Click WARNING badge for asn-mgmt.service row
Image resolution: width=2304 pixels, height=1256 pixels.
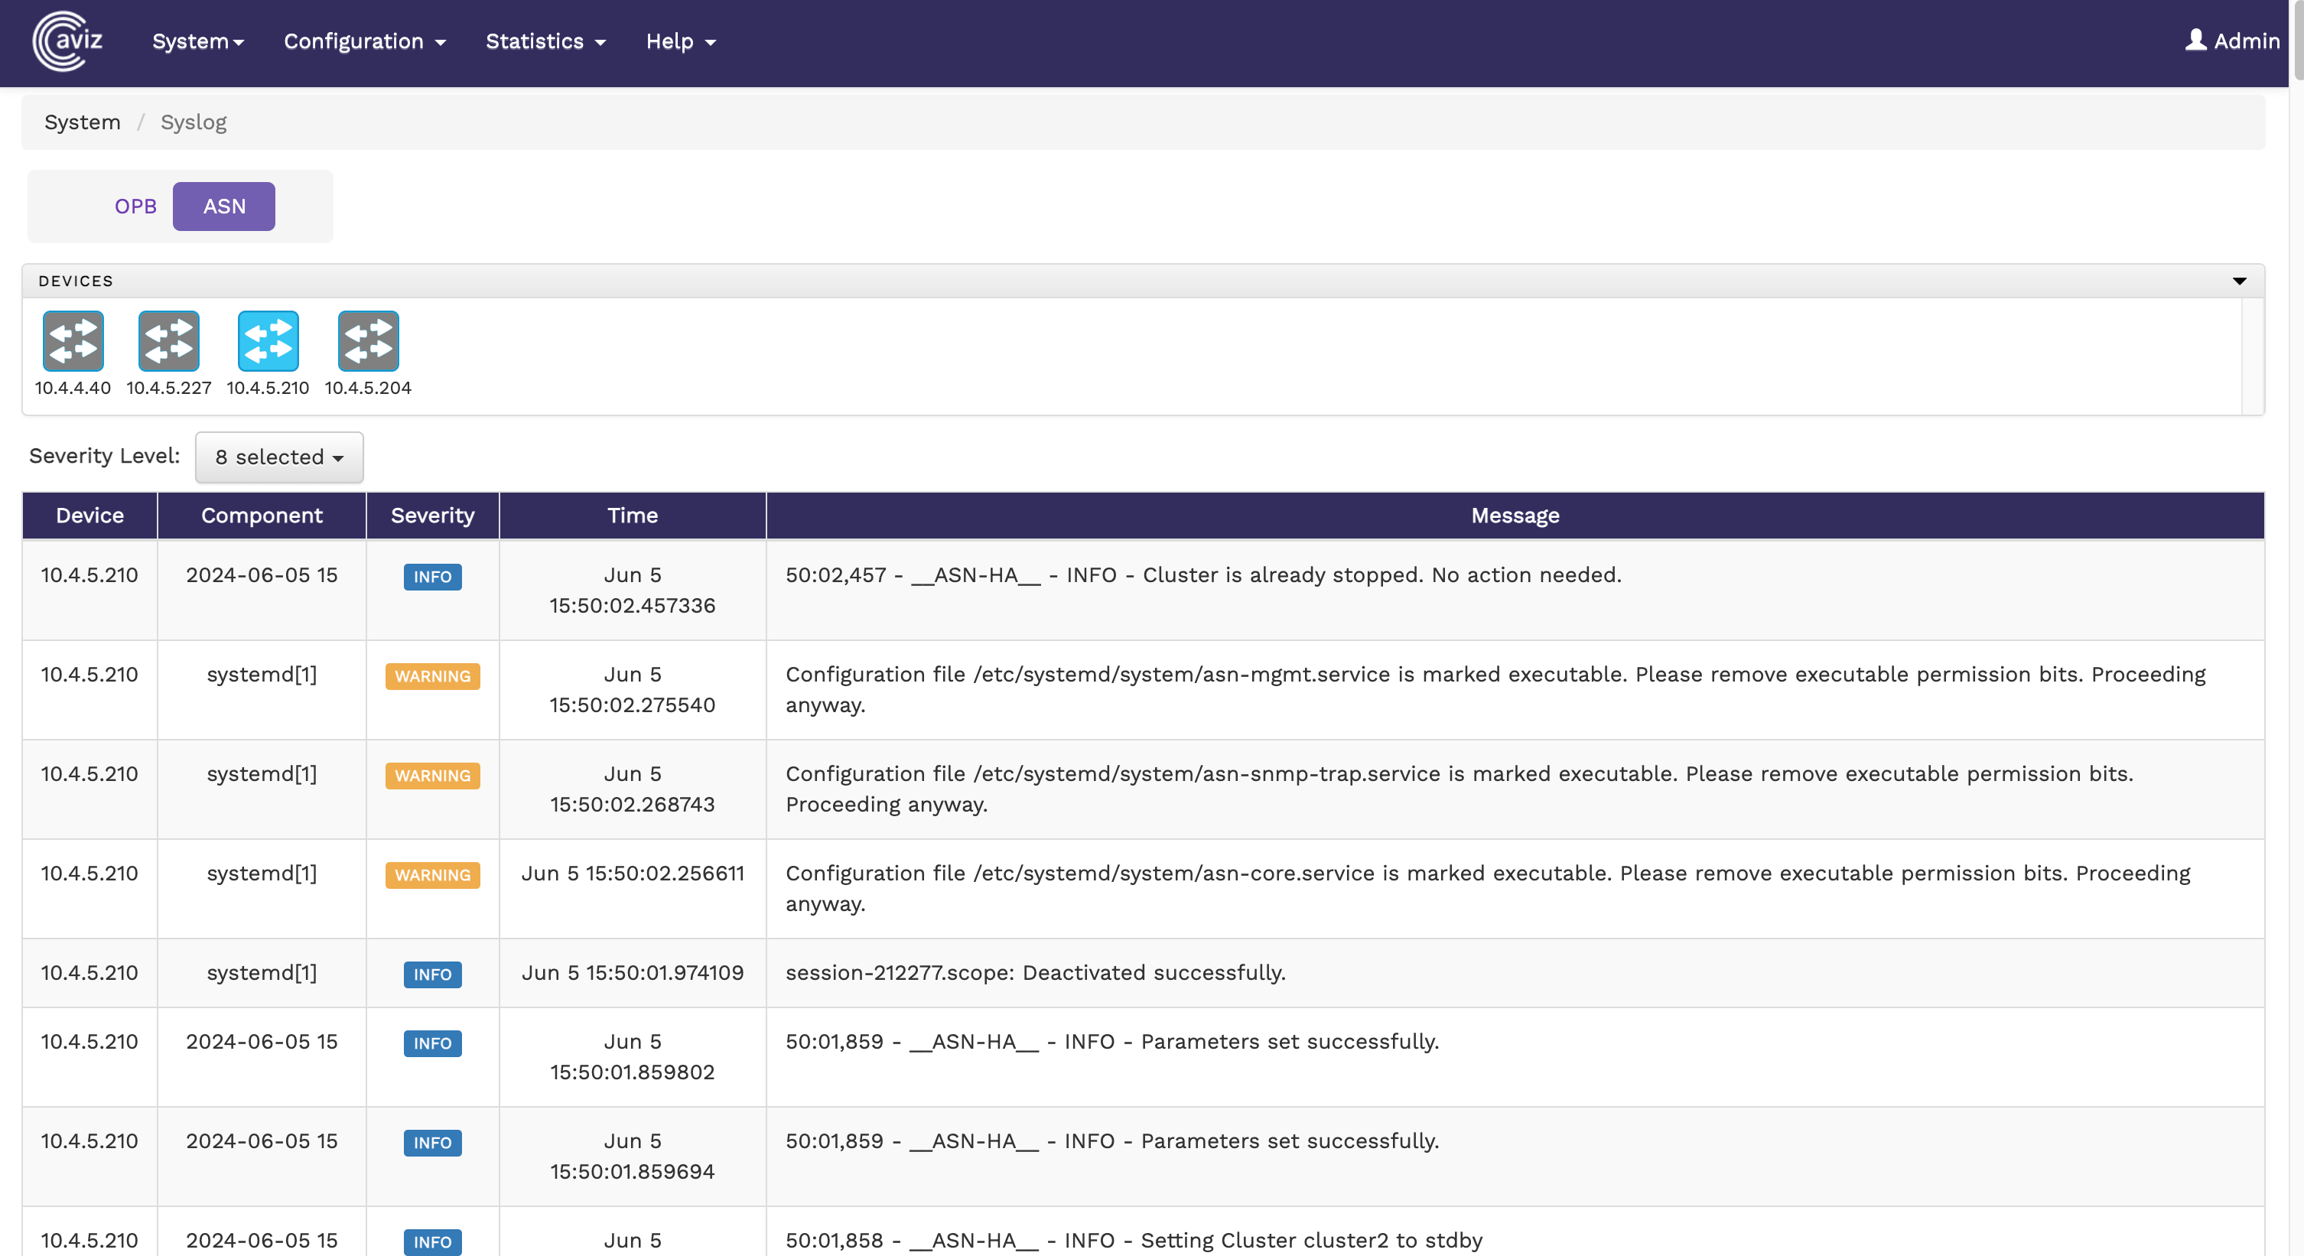[432, 676]
